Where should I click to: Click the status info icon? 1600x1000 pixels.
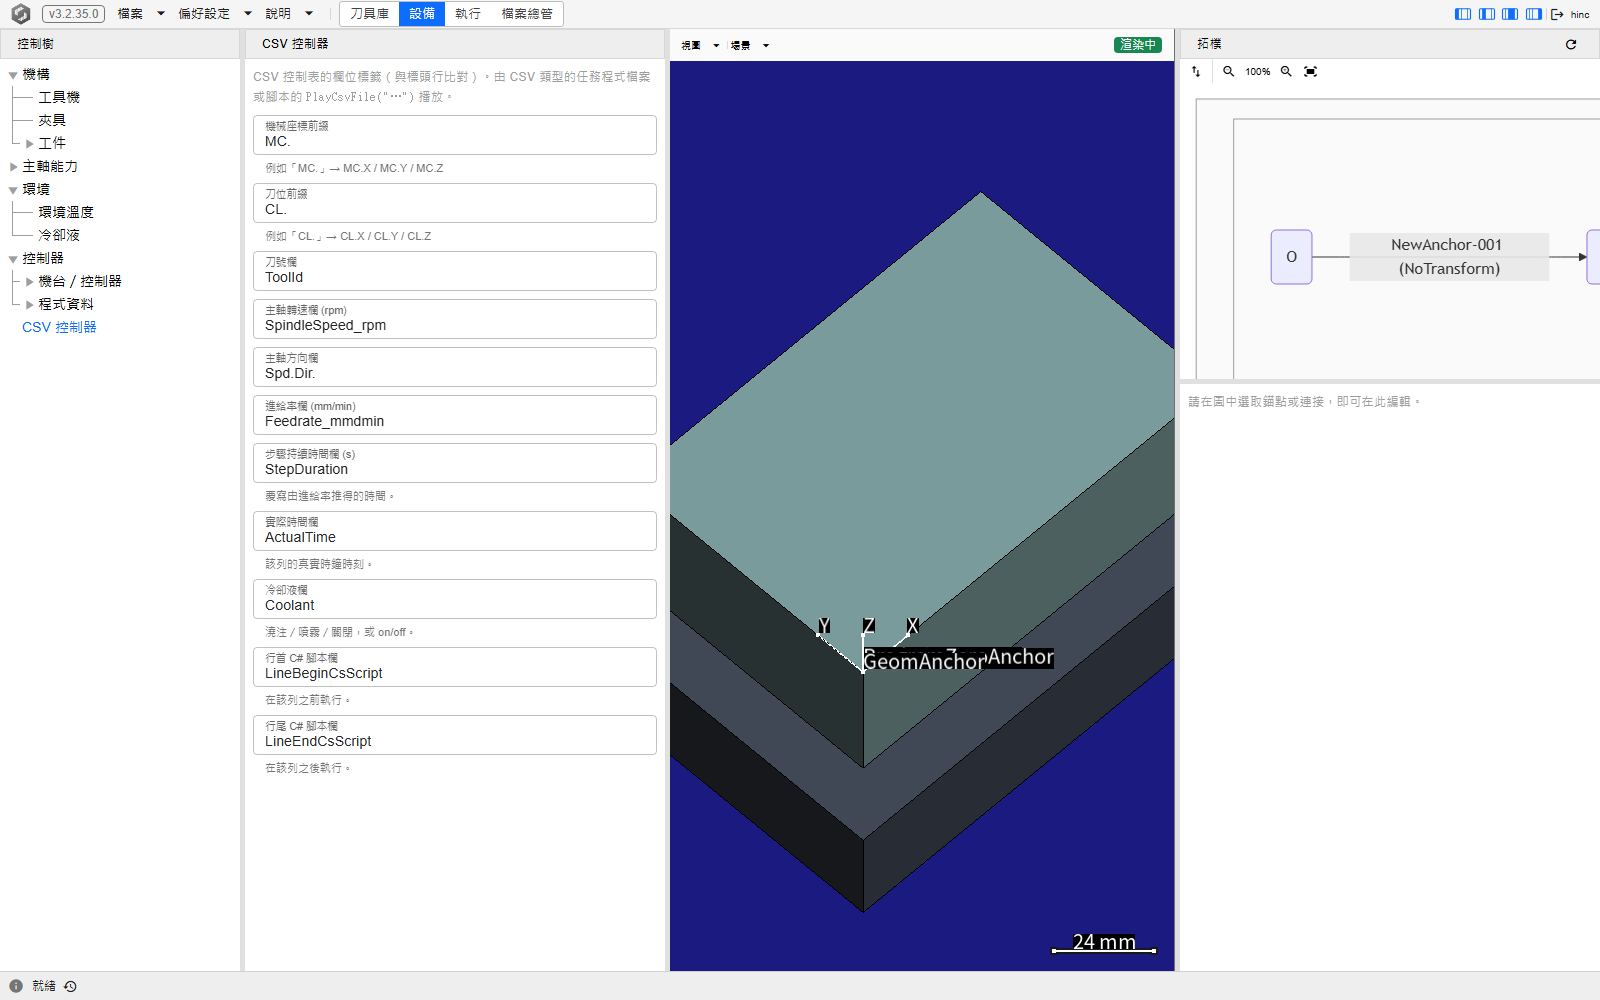point(16,986)
